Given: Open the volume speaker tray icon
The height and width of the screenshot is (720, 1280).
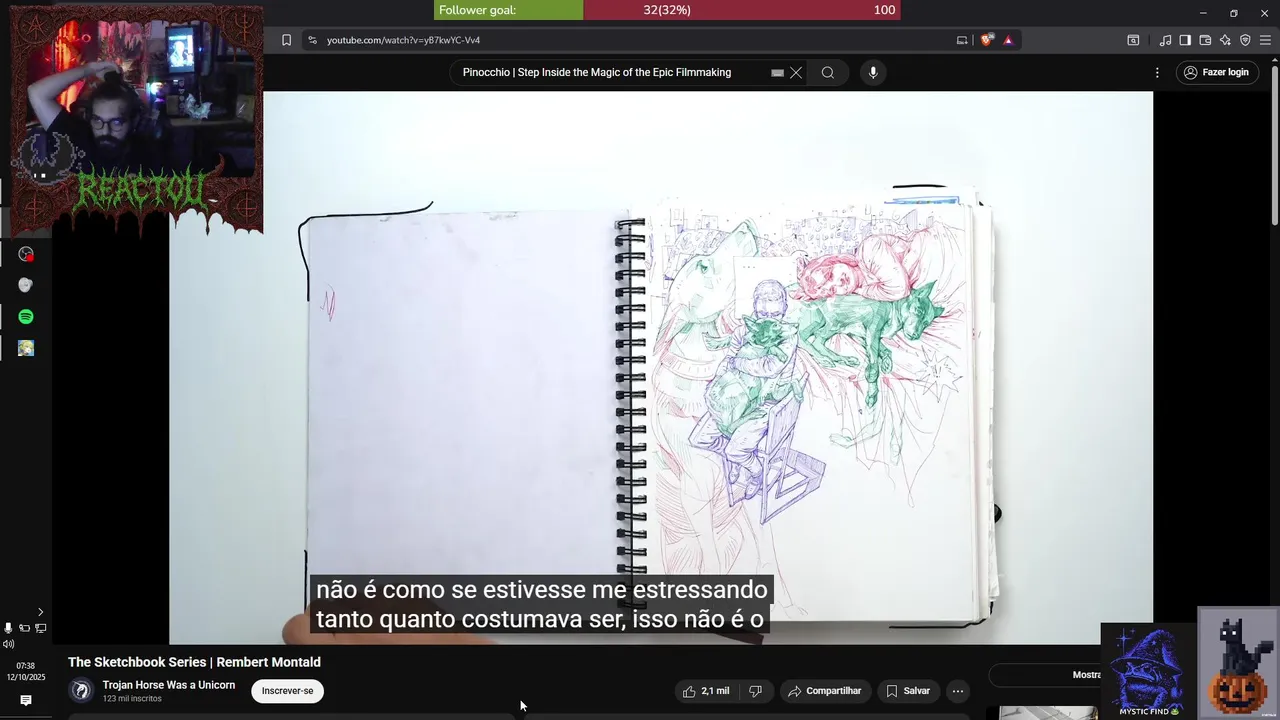Looking at the screenshot, I should click(x=9, y=644).
